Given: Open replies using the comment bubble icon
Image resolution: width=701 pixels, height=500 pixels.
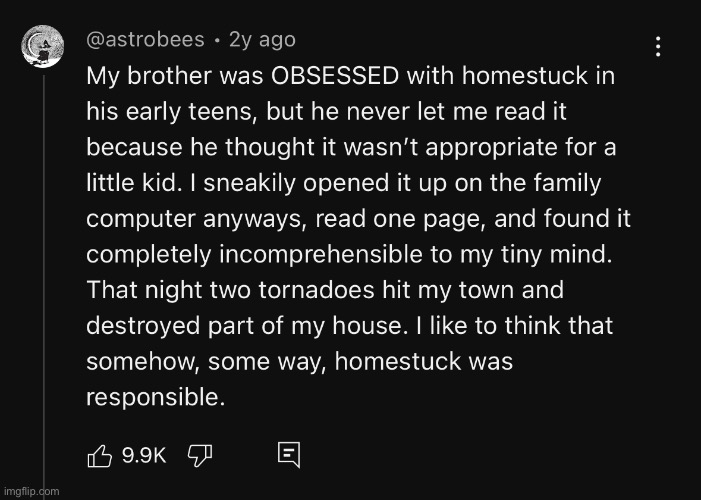Looking at the screenshot, I should pyautogui.click(x=289, y=455).
